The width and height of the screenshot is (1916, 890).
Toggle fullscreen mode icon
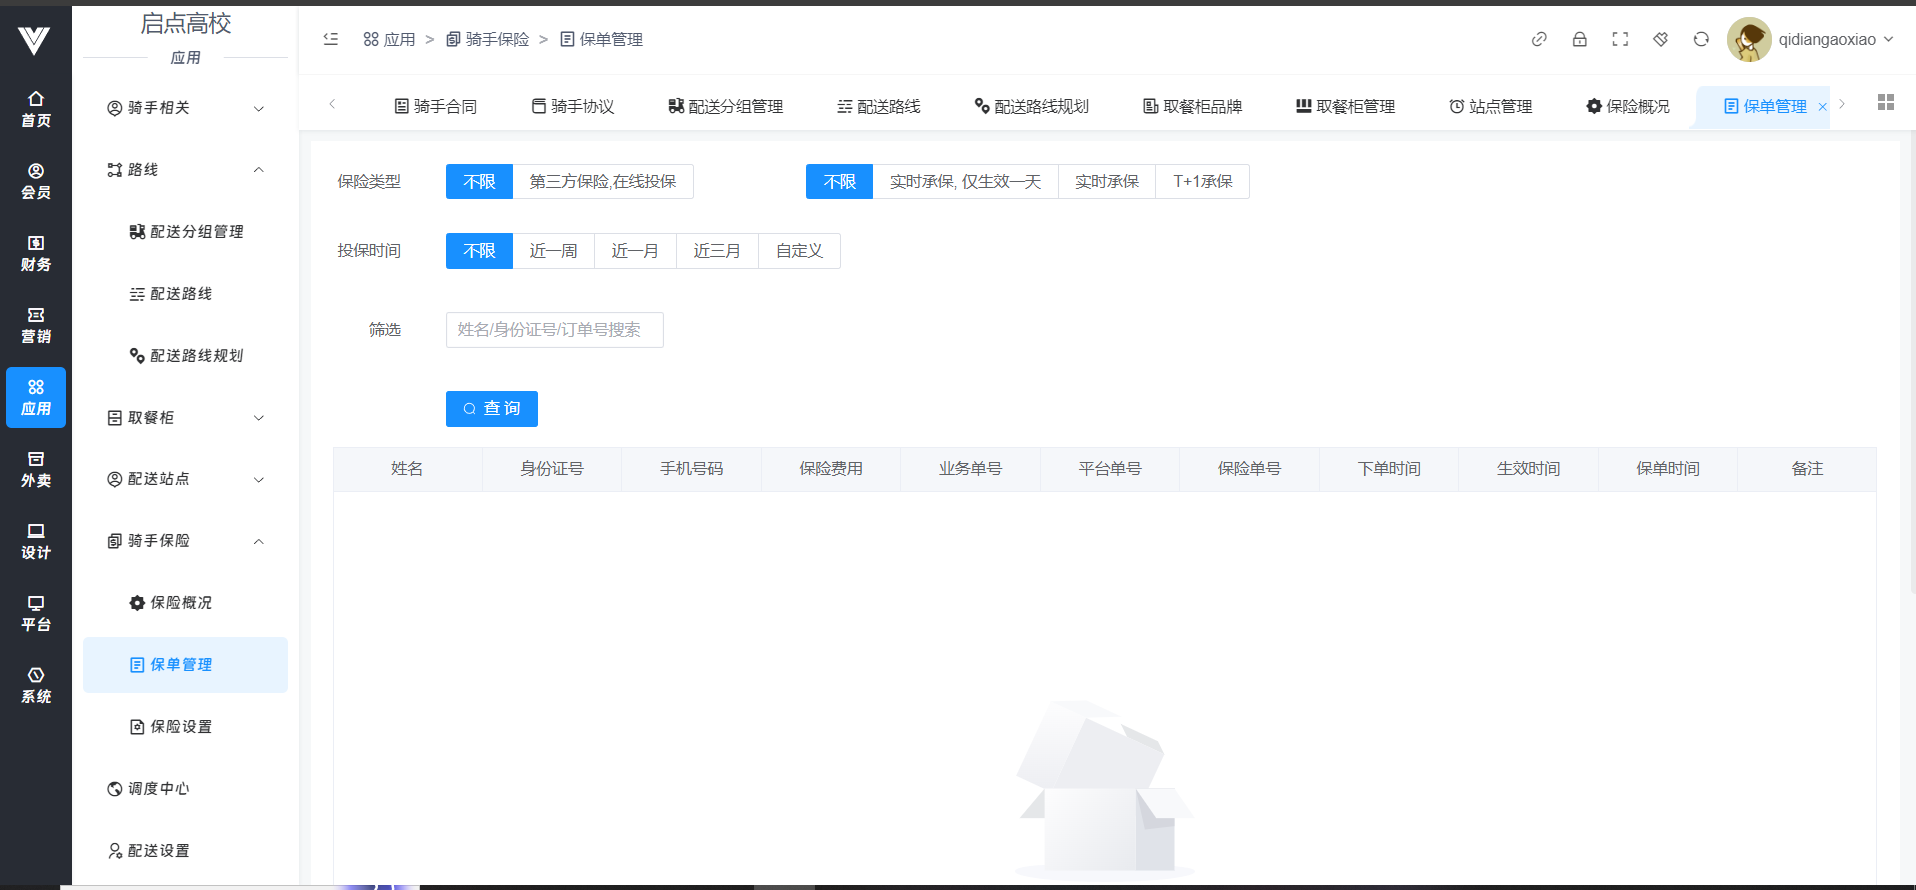pos(1620,39)
